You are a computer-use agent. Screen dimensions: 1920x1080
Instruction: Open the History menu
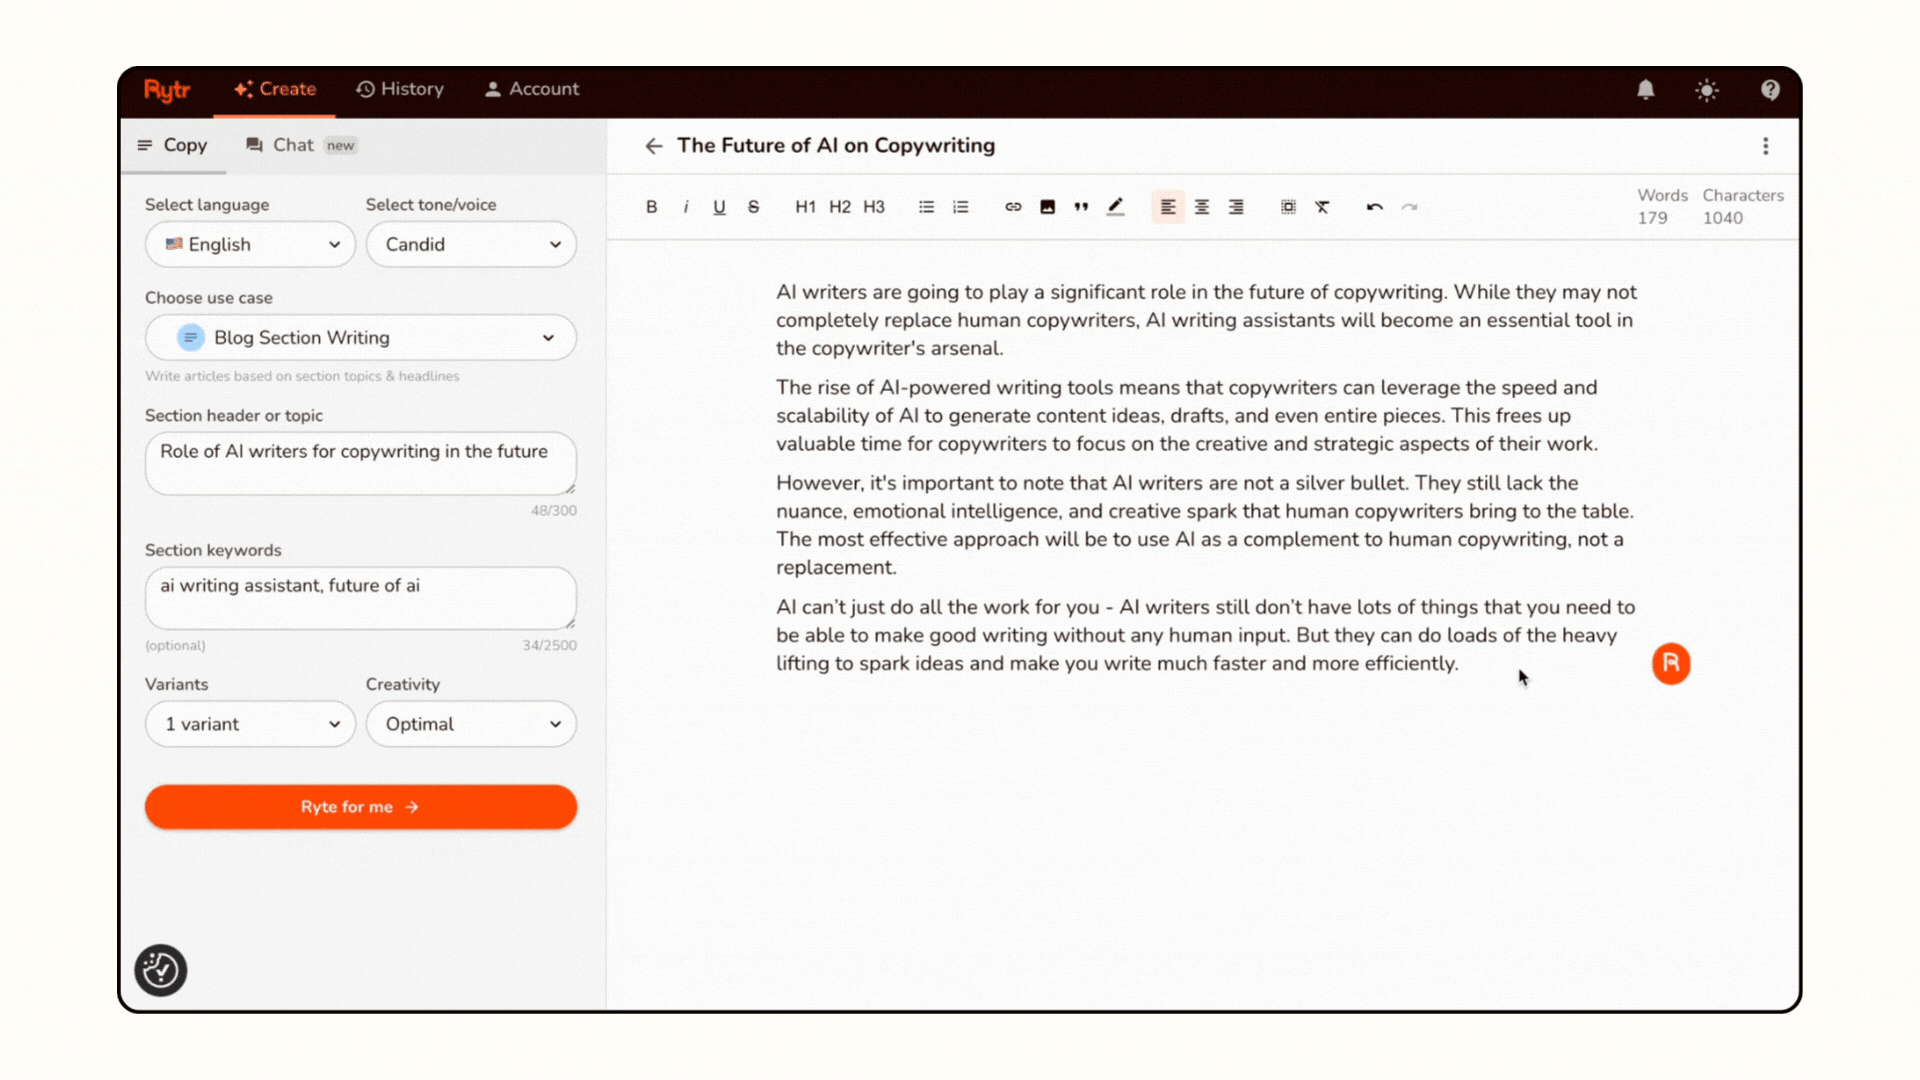(x=399, y=89)
